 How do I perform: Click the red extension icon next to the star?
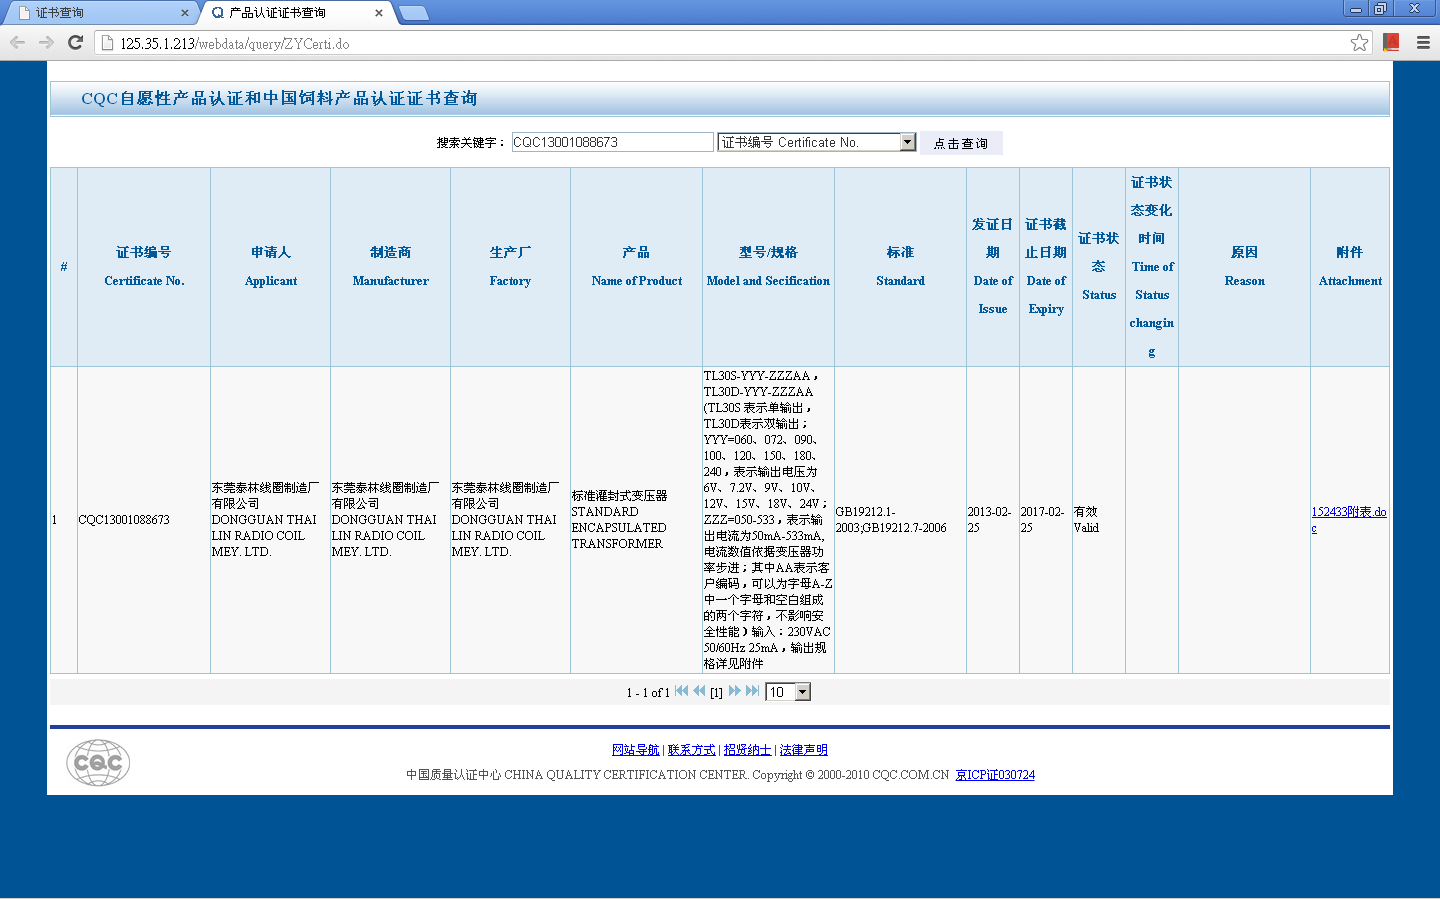pyautogui.click(x=1391, y=42)
